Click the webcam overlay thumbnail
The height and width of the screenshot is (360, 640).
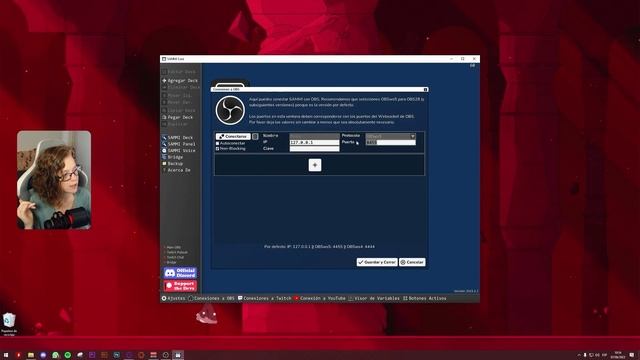[x=54, y=180]
